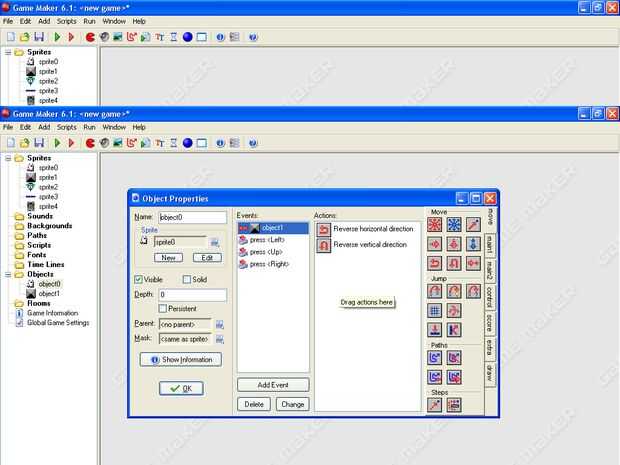Screen dimensions: 620x465
Task: Select the press <Up> event
Action: [273, 252]
